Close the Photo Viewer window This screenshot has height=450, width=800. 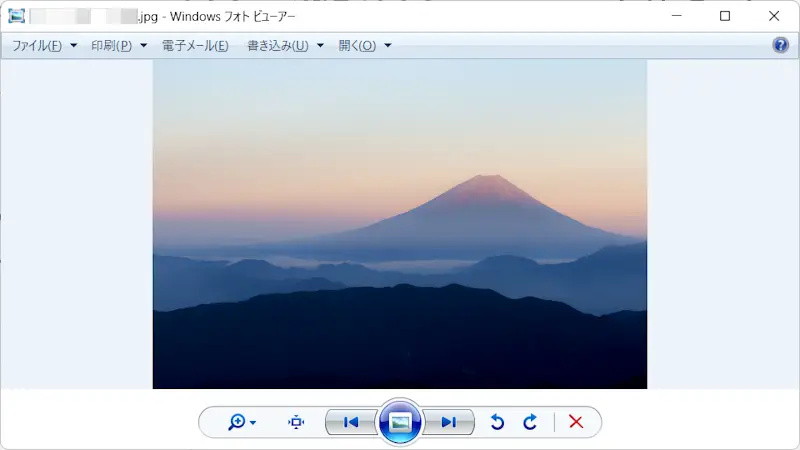point(774,16)
